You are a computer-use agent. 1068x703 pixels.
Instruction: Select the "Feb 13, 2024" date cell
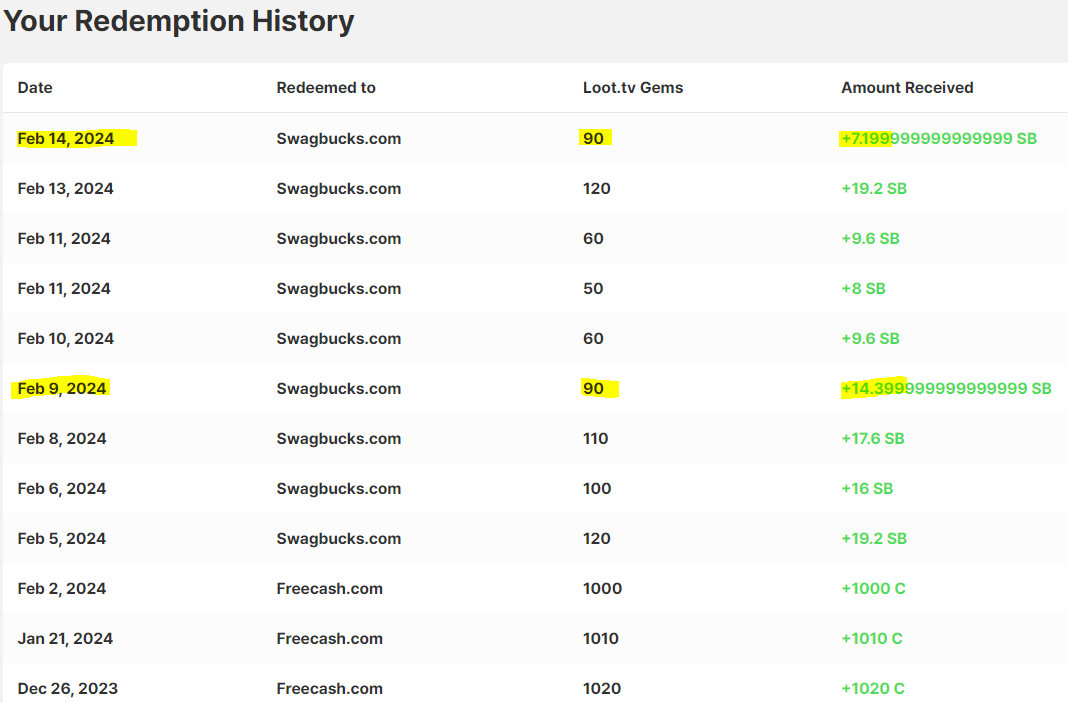[x=65, y=189]
